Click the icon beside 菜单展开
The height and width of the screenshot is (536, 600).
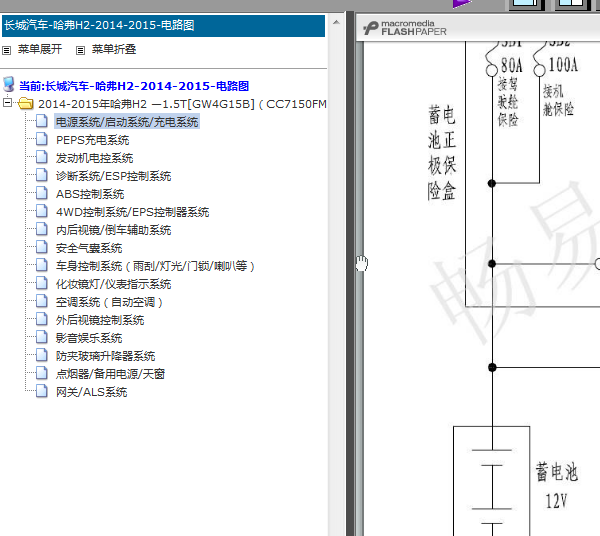[7, 50]
